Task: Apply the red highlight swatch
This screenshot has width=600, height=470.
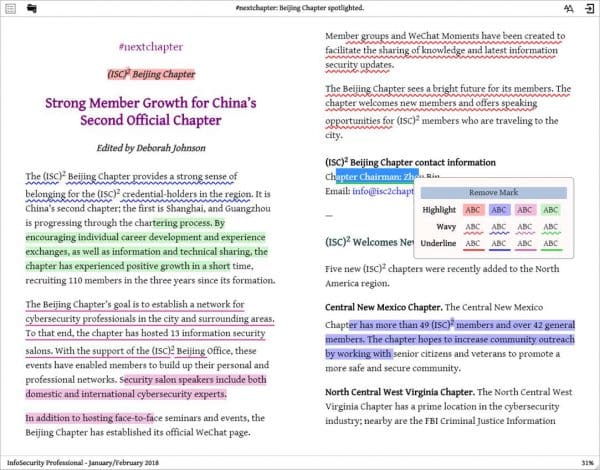Action: point(473,210)
